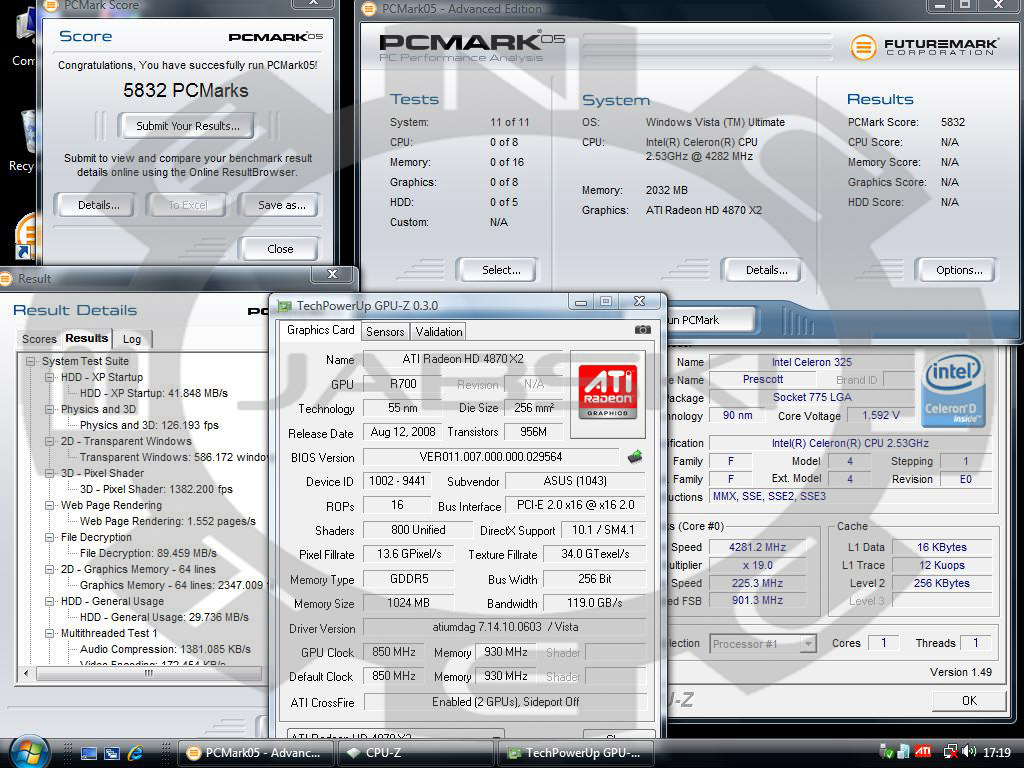Click the GPU-Z screenshot camera icon
This screenshot has height=768, width=1024.
643,330
